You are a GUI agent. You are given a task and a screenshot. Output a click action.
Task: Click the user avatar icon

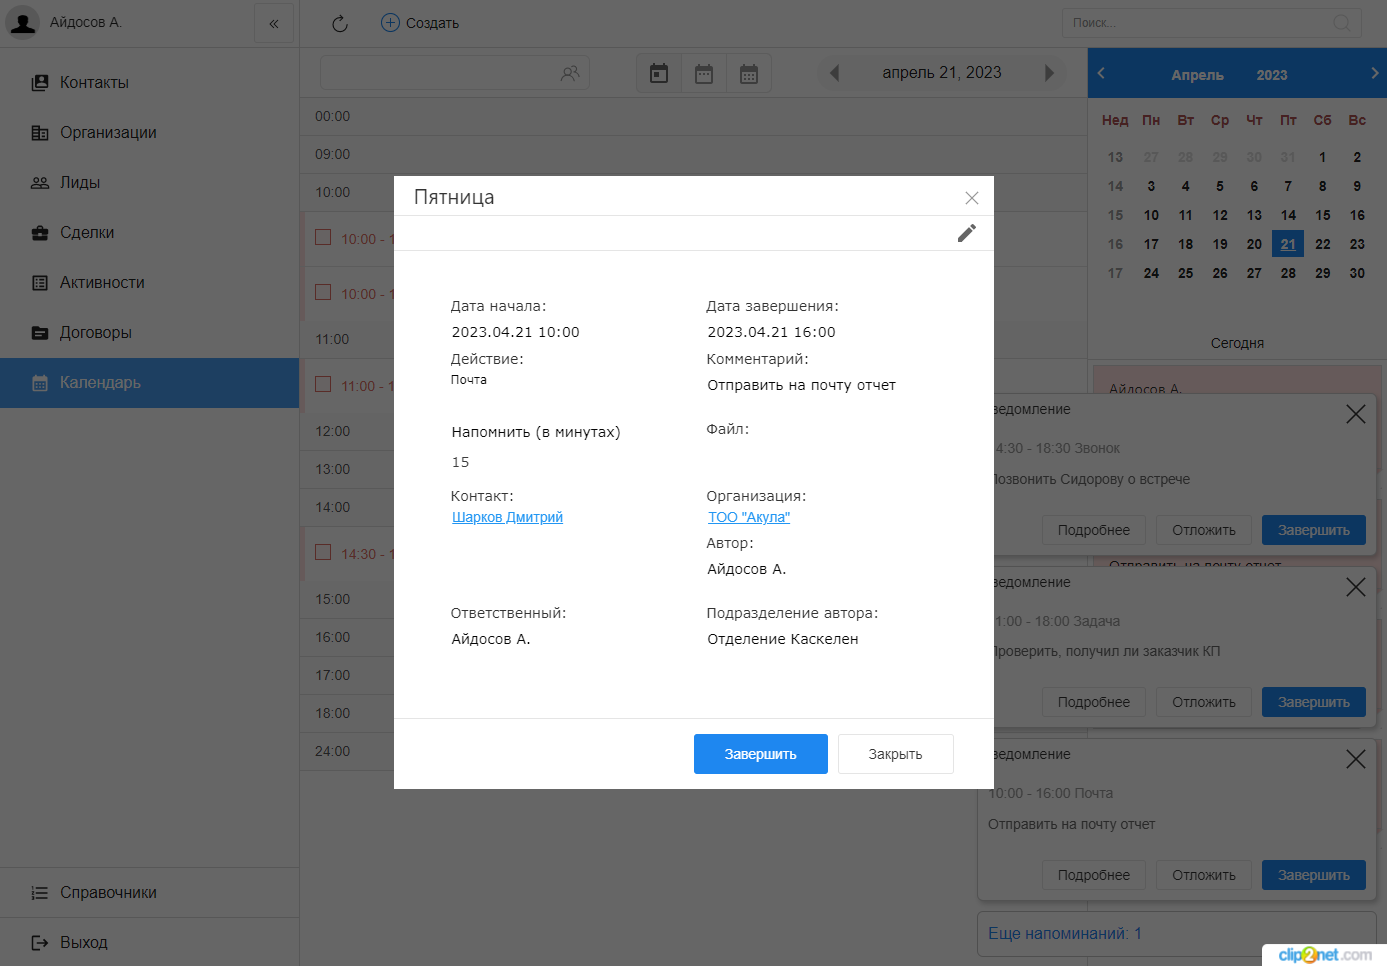(23, 22)
